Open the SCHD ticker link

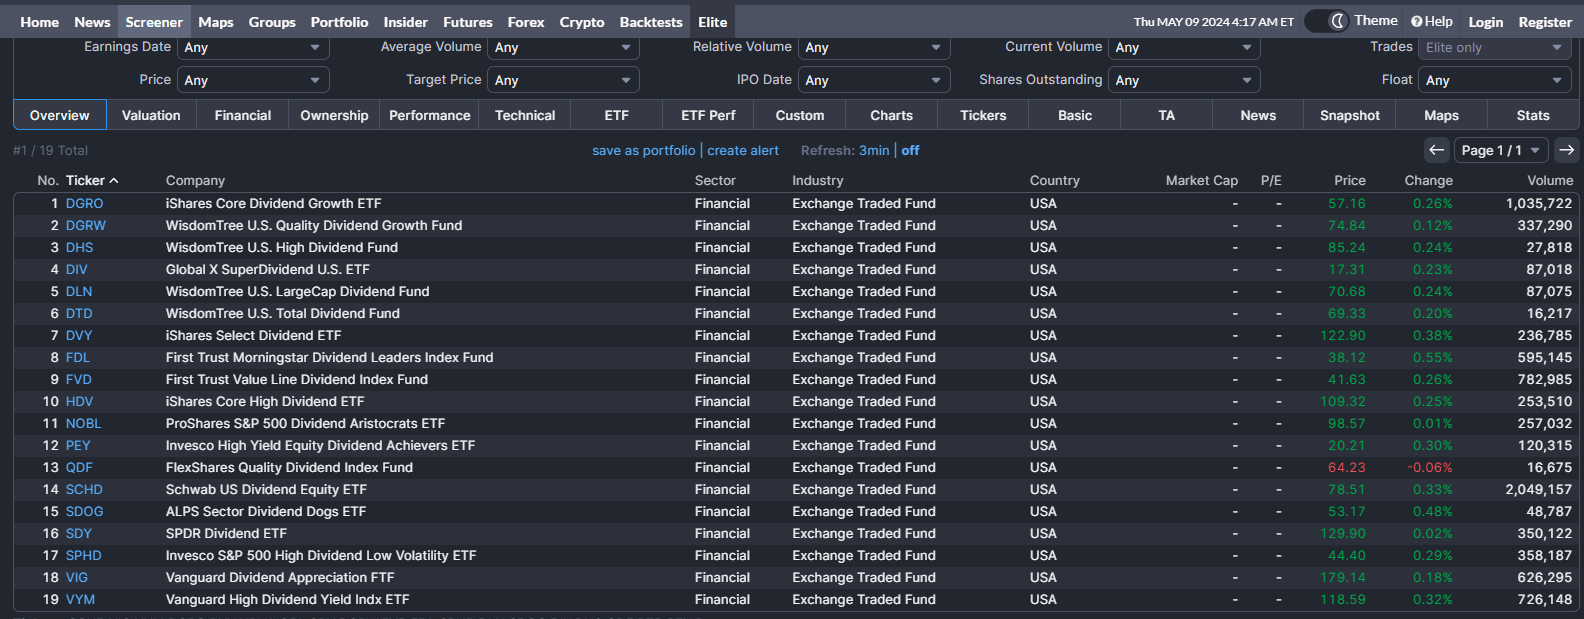[x=84, y=489]
